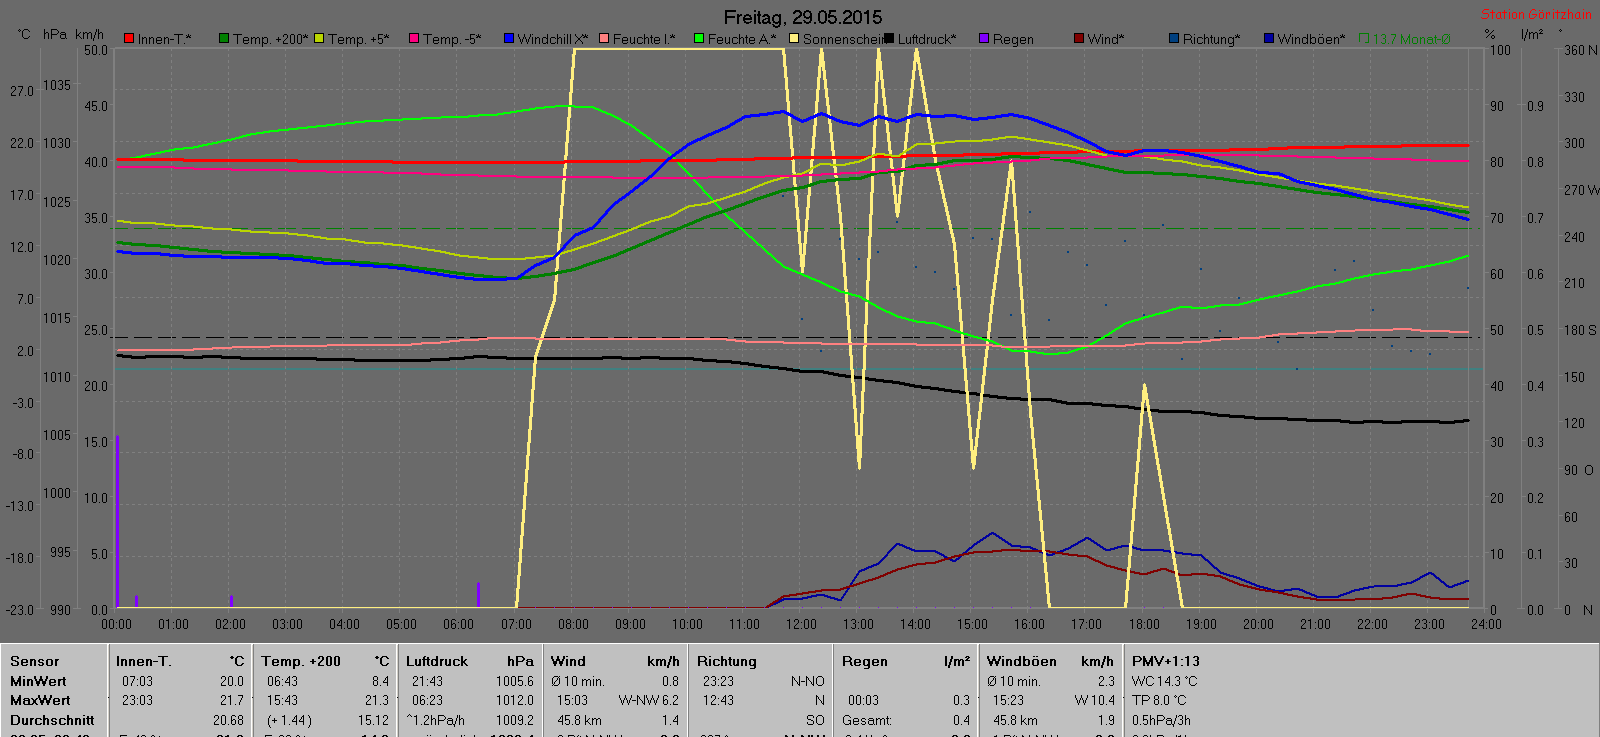Click the Luftdruck* legend label
This screenshot has height=737, width=1600.
927,39
